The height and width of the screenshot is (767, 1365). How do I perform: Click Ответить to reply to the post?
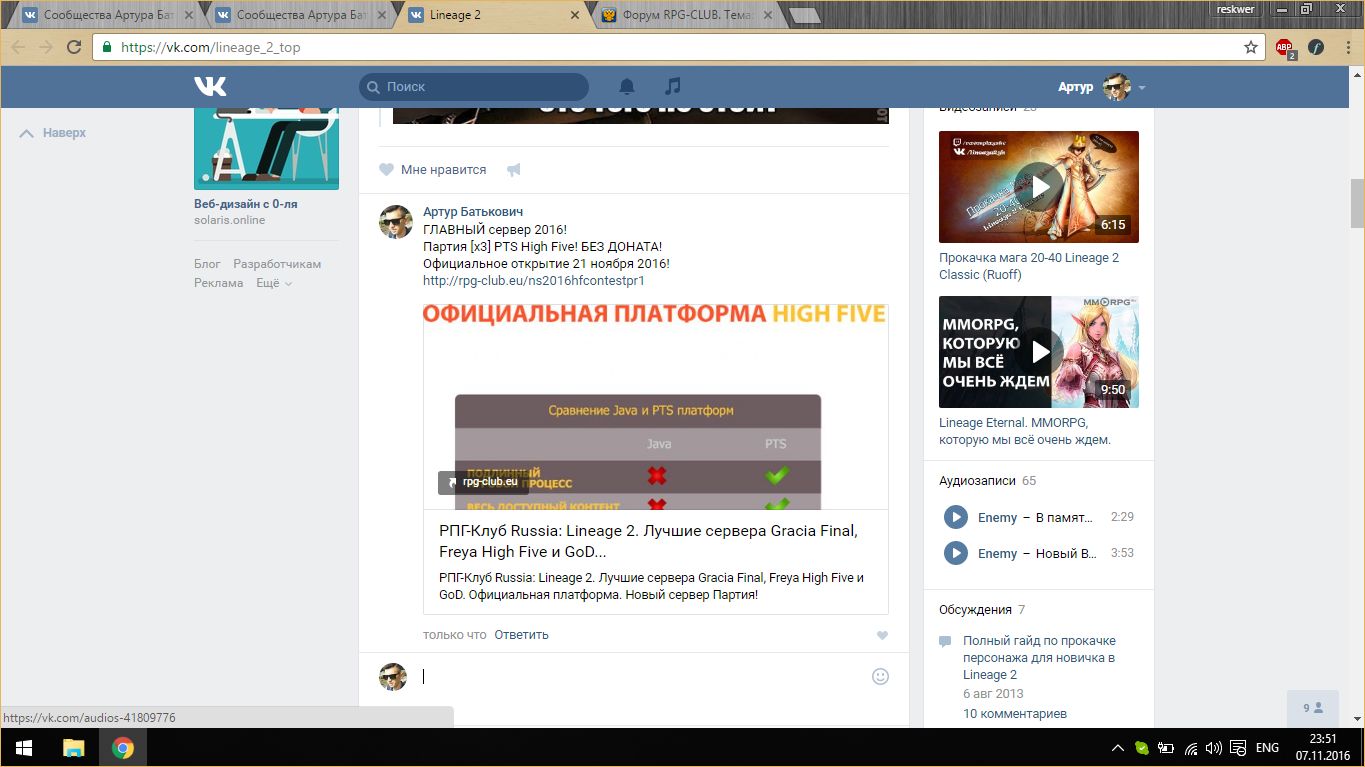521,635
